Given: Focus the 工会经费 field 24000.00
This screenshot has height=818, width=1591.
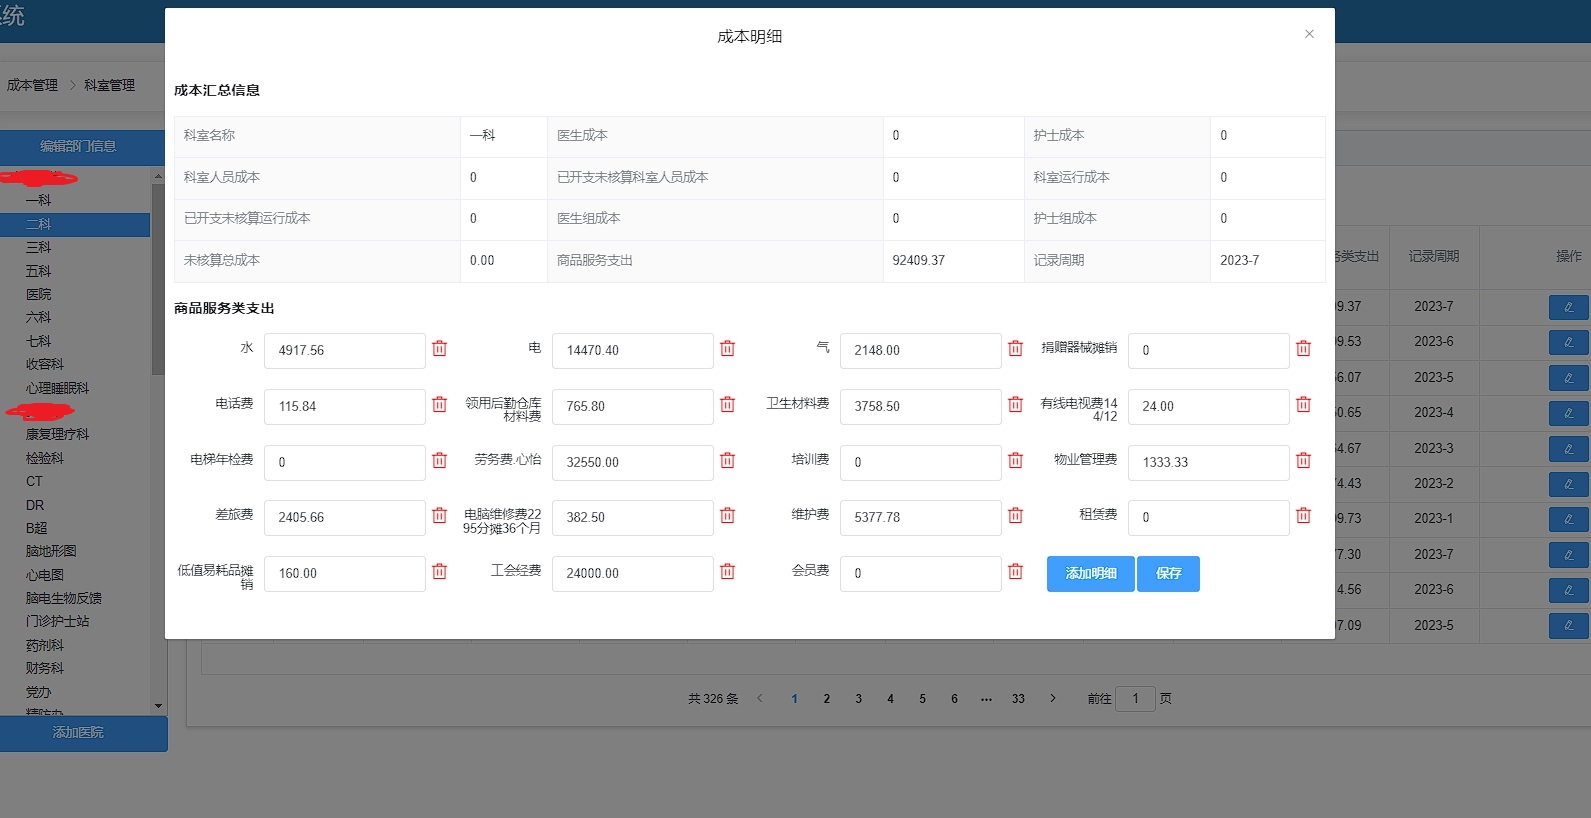Looking at the screenshot, I should click(633, 574).
